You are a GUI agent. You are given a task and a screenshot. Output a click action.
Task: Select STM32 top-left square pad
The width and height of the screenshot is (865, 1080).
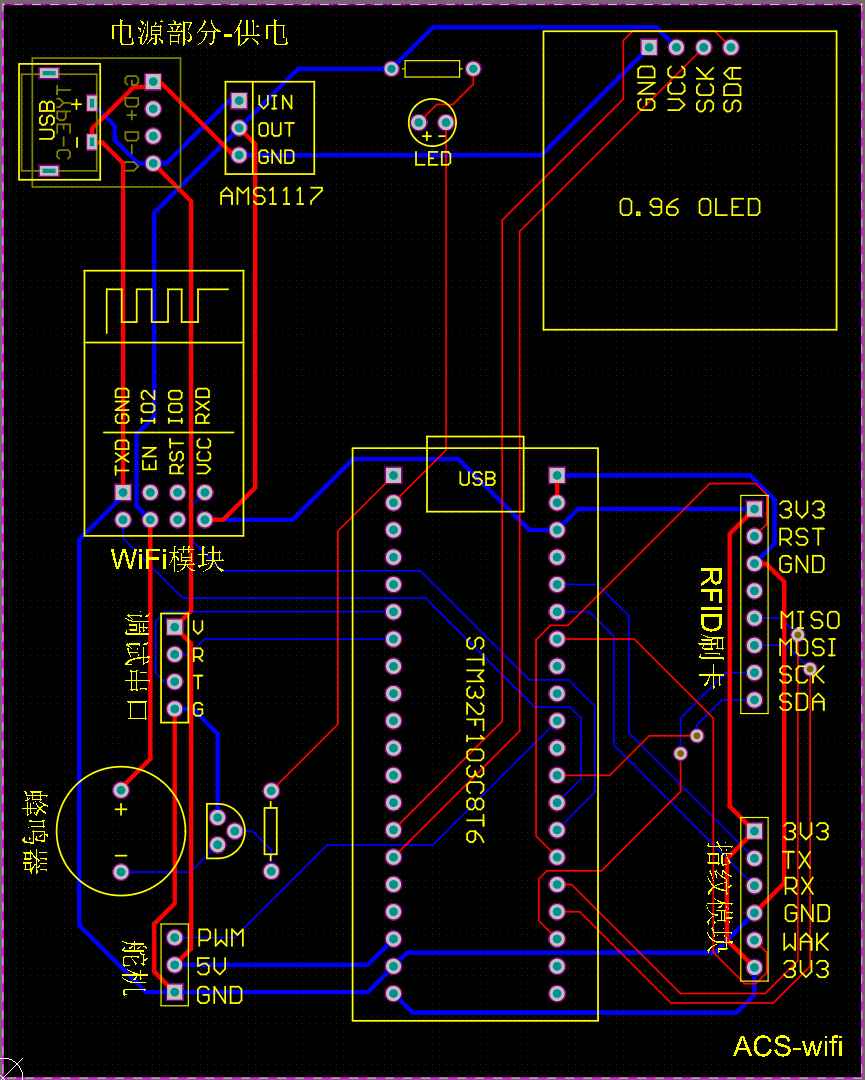click(393, 475)
